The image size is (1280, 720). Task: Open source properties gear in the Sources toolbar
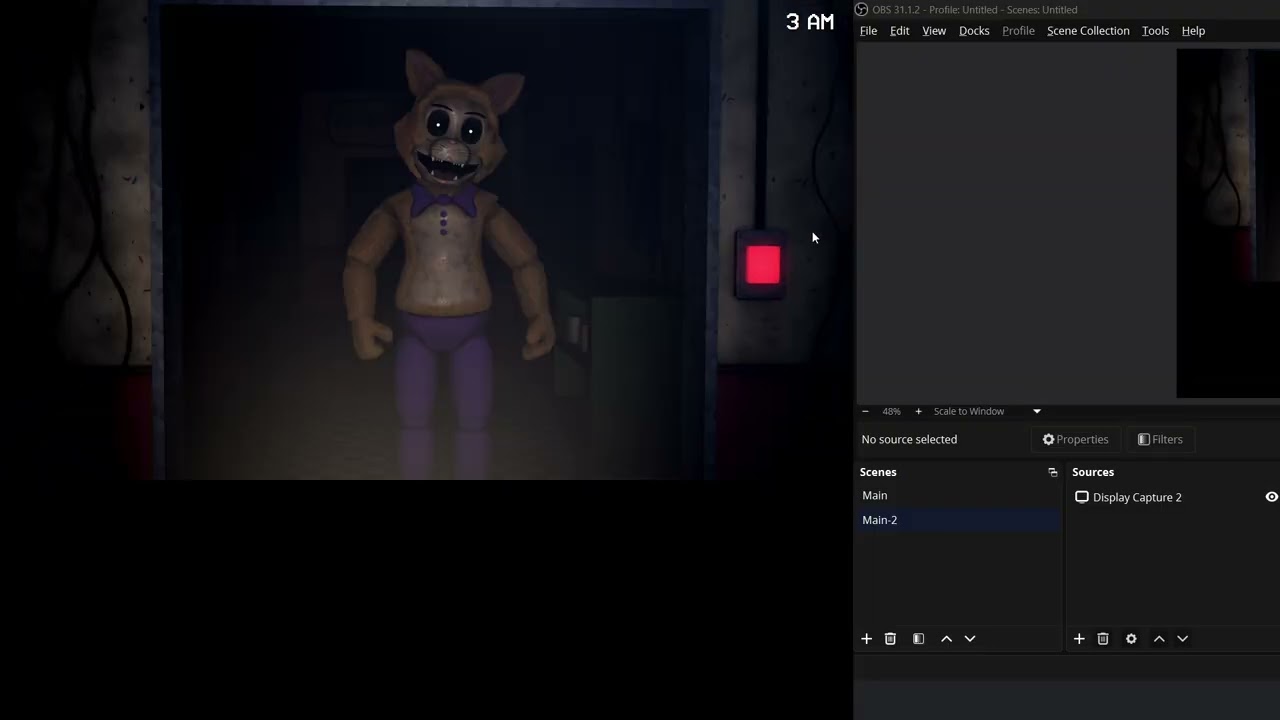pyautogui.click(x=1131, y=639)
